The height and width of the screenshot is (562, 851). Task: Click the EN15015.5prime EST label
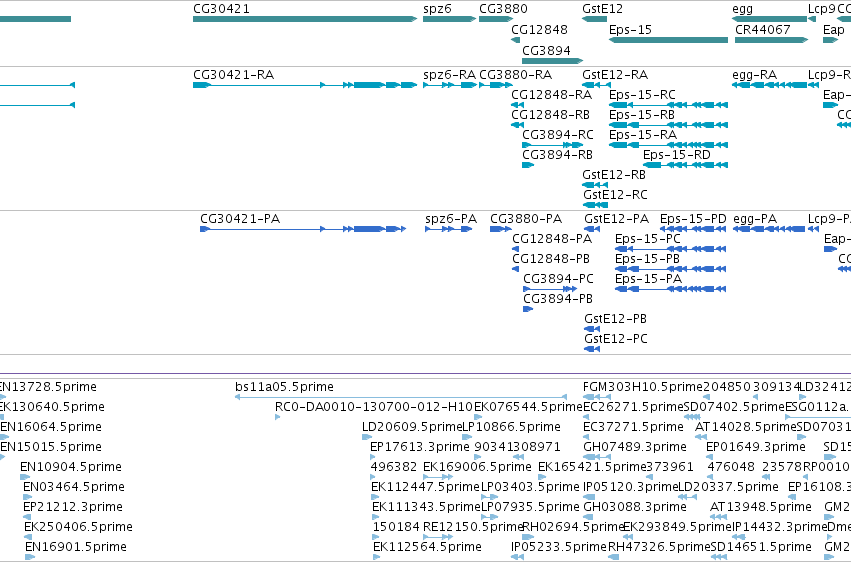coord(51,447)
